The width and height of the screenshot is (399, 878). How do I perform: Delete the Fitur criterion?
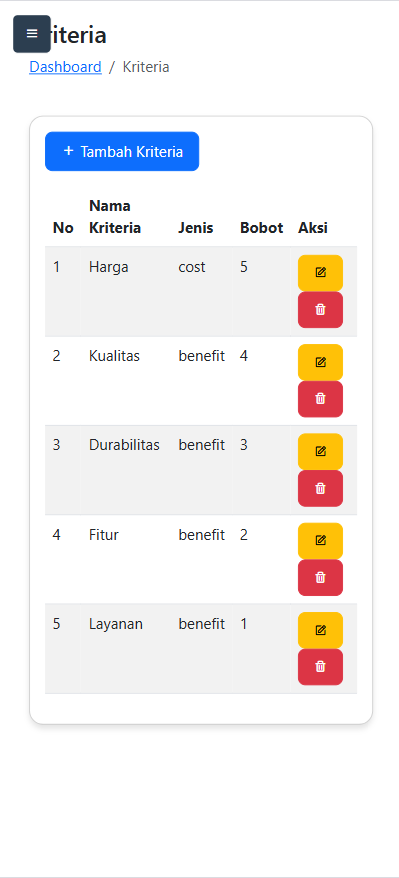coord(320,577)
